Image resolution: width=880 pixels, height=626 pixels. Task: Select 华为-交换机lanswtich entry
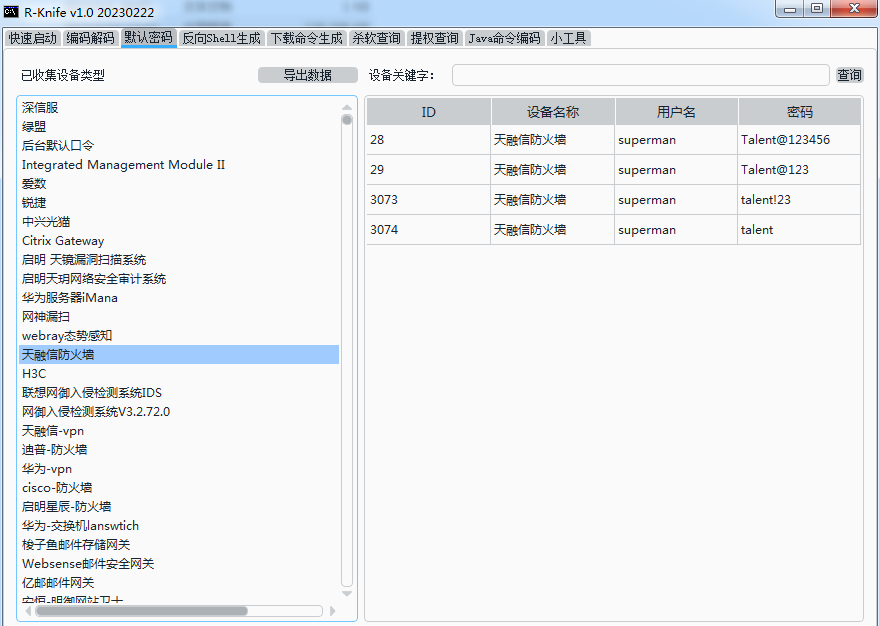(x=178, y=526)
